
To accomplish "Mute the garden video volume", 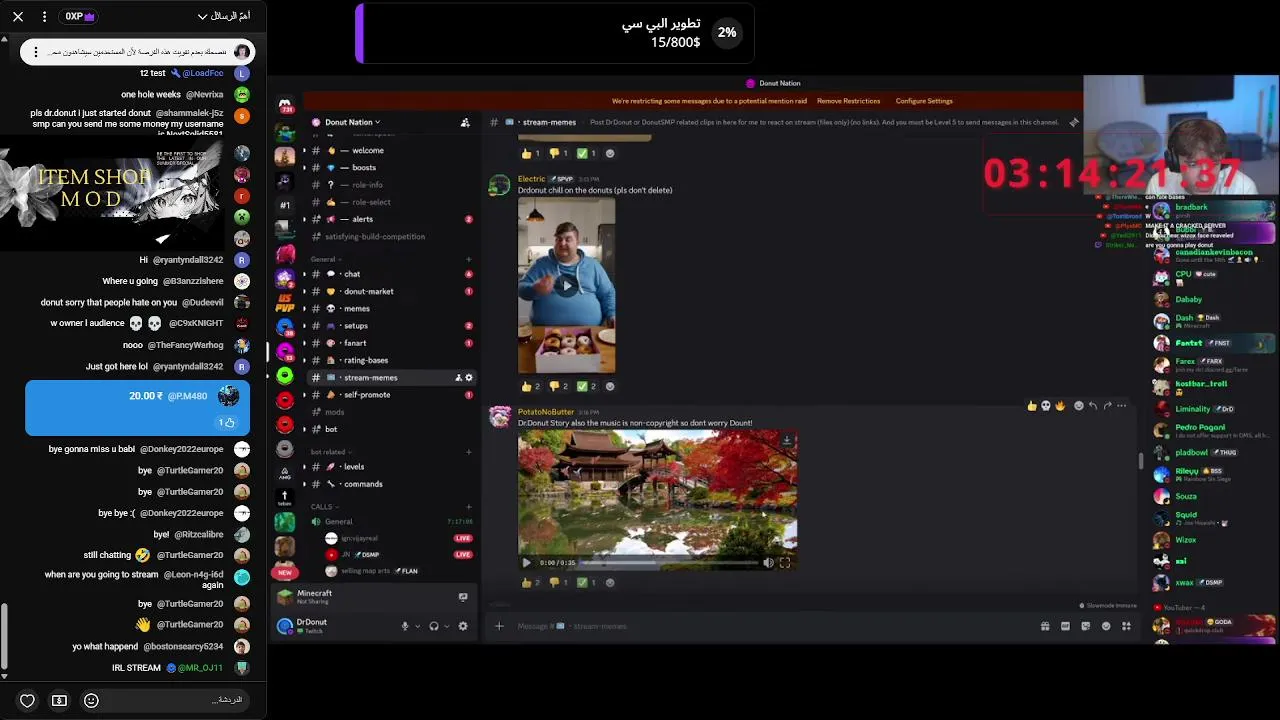I will [x=768, y=563].
